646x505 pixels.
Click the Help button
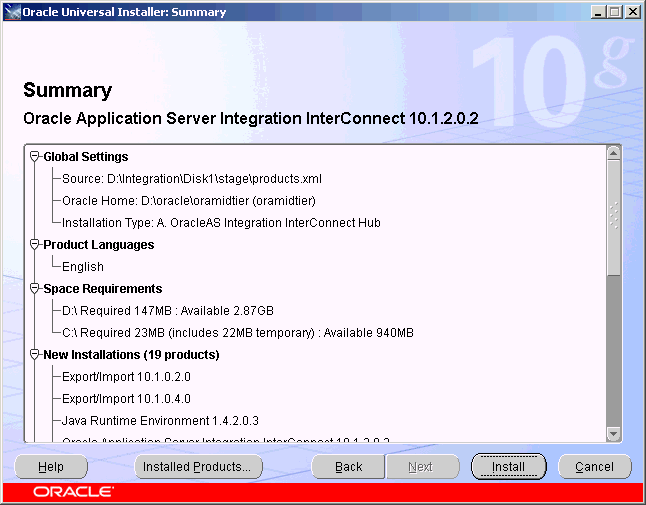pyautogui.click(x=51, y=467)
